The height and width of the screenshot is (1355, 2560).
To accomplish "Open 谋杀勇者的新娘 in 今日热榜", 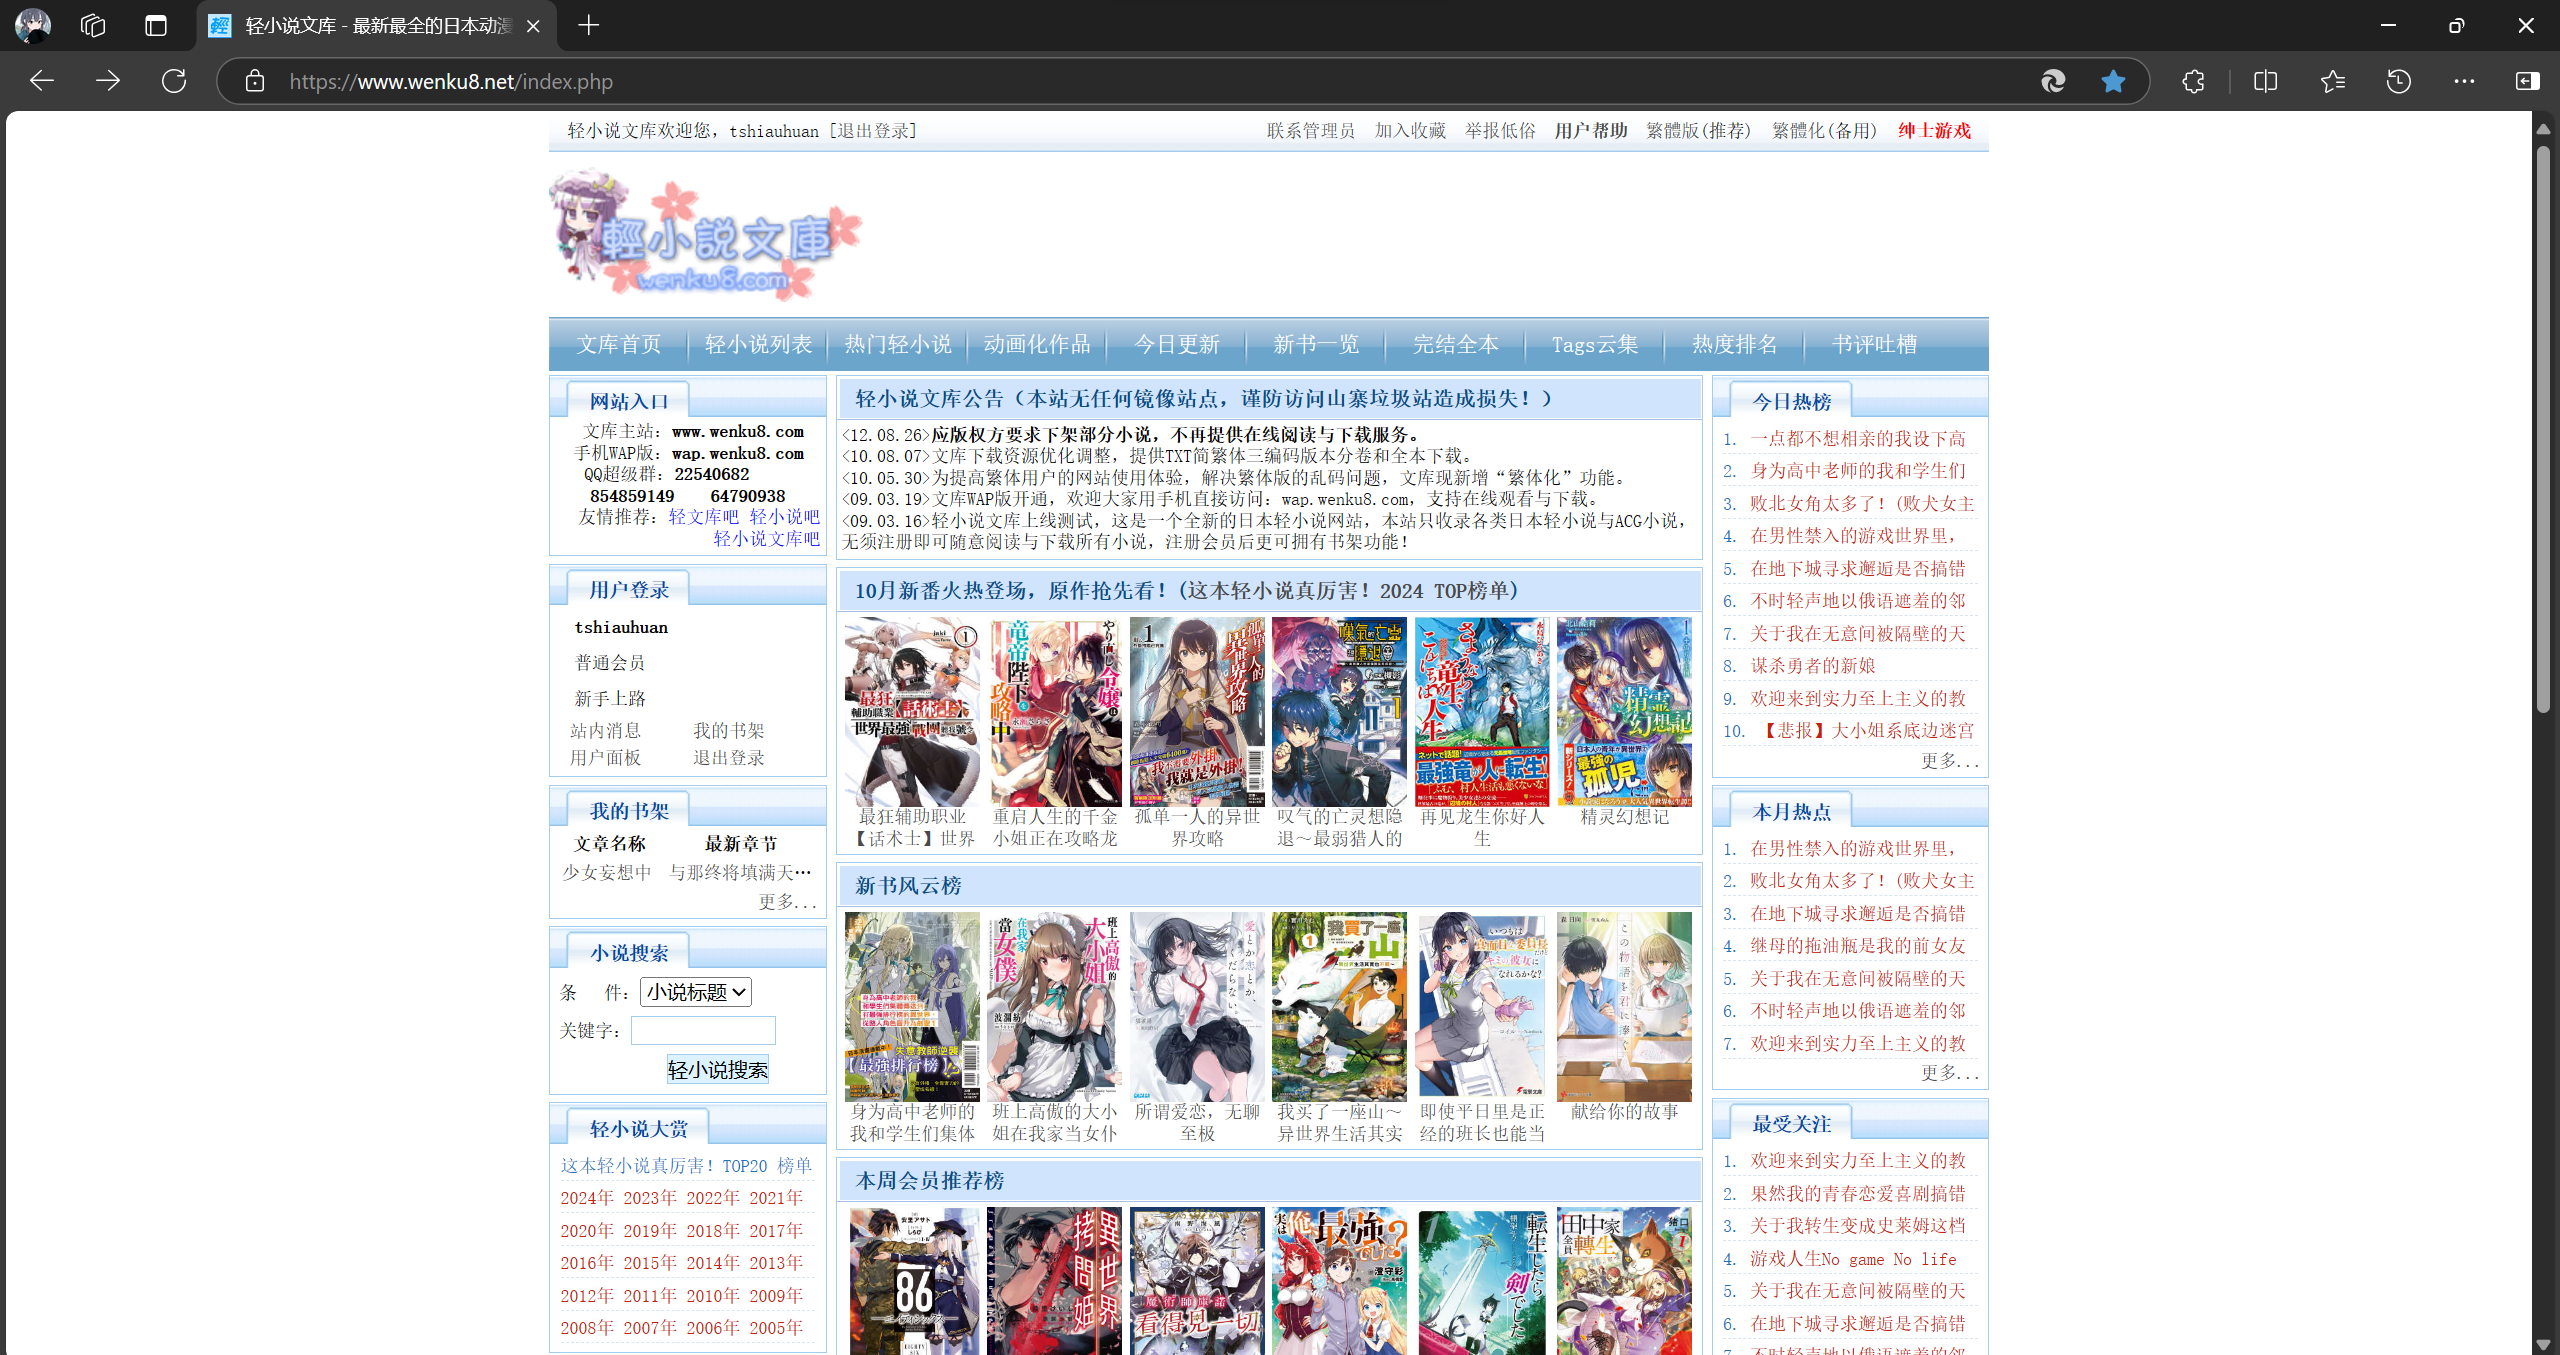I will click(x=1813, y=666).
